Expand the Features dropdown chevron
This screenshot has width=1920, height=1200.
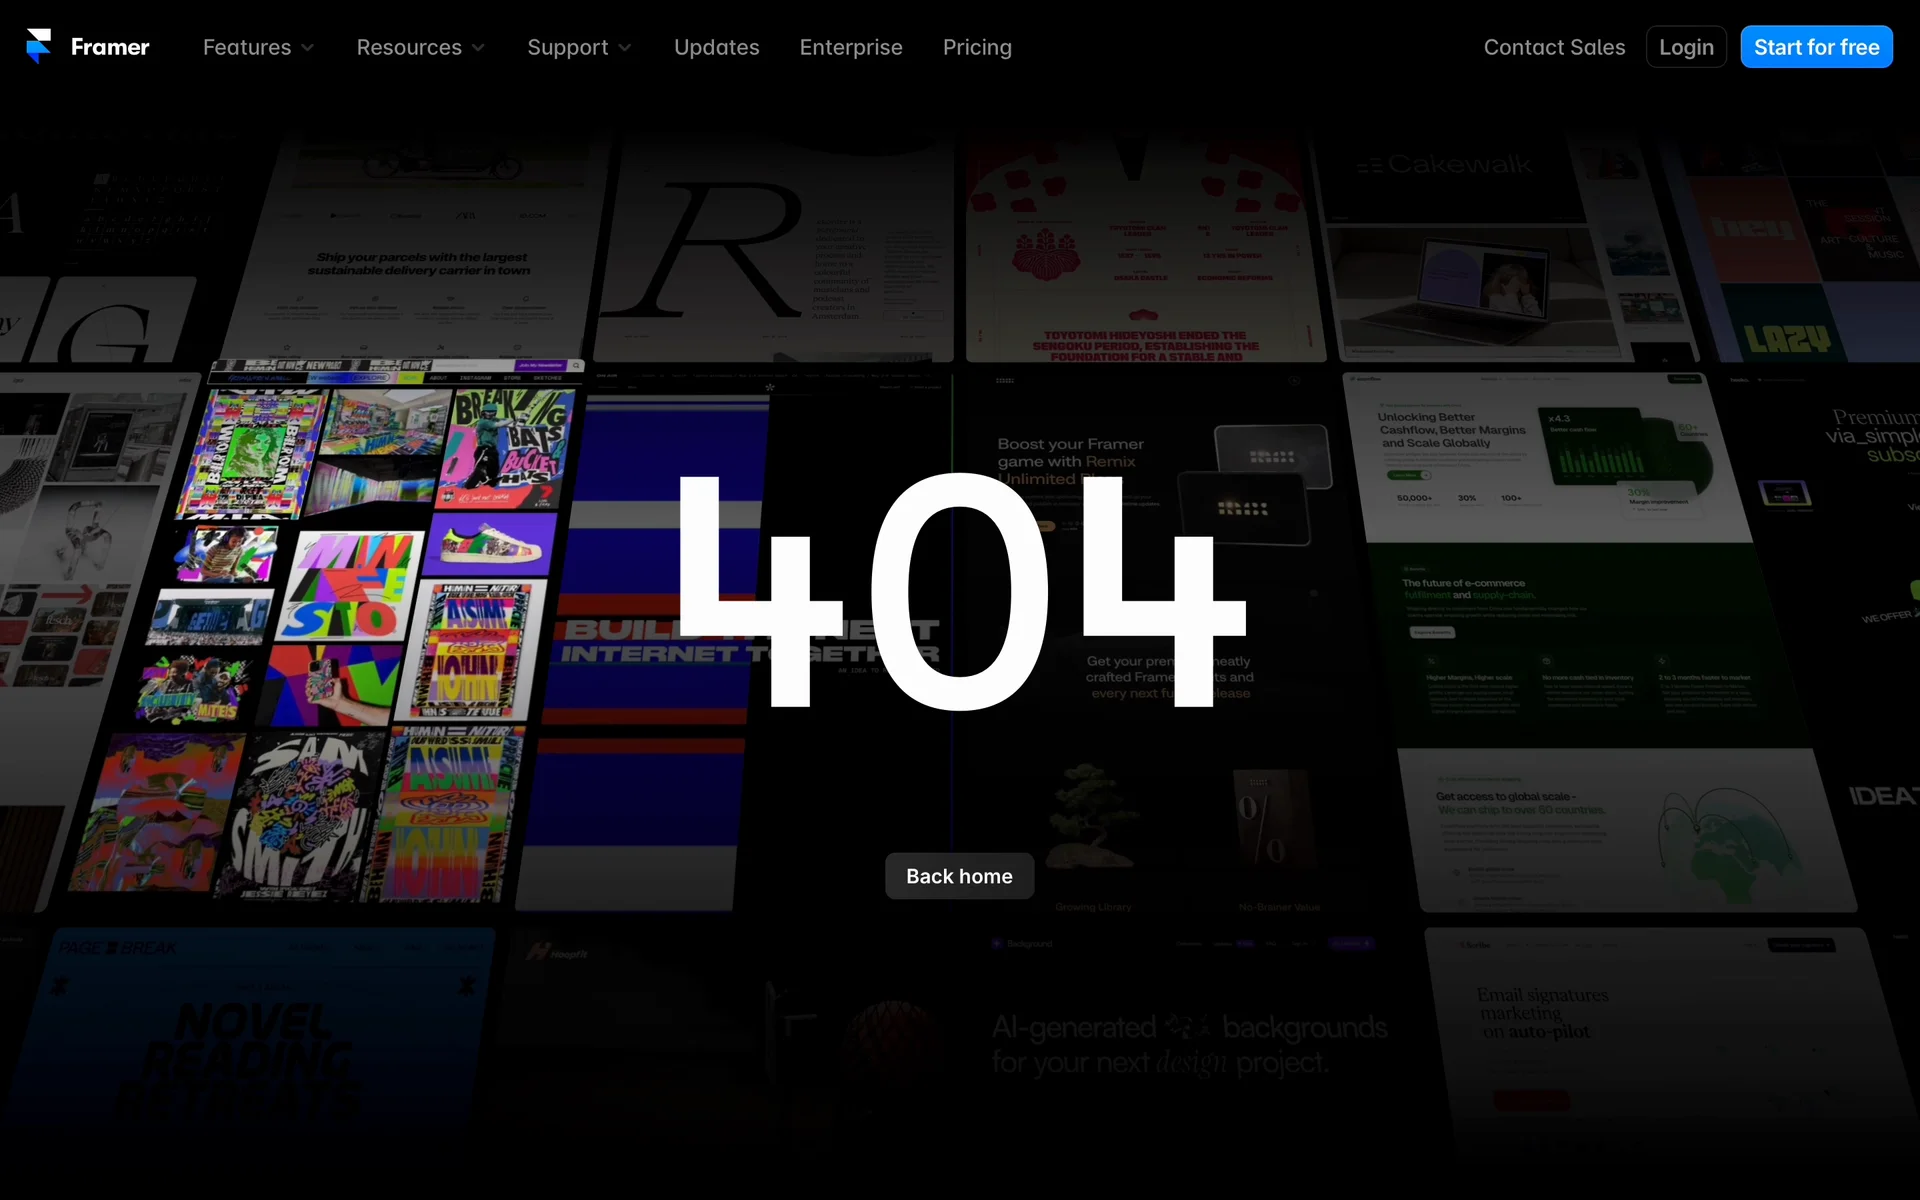click(308, 48)
